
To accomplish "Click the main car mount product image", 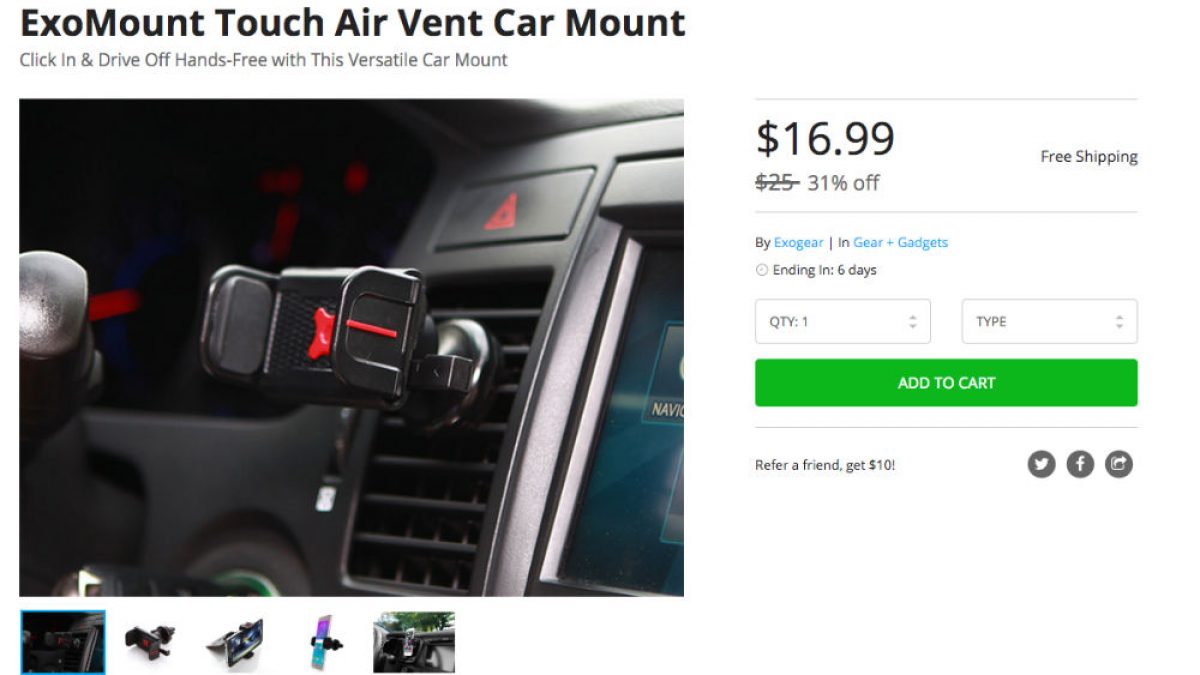I will point(351,347).
